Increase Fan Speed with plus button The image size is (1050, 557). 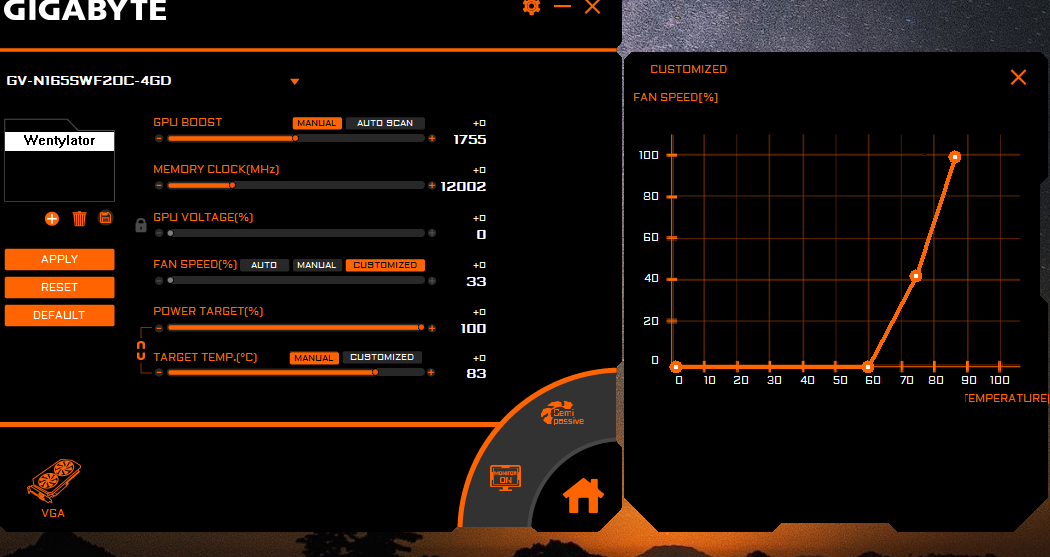[432, 281]
